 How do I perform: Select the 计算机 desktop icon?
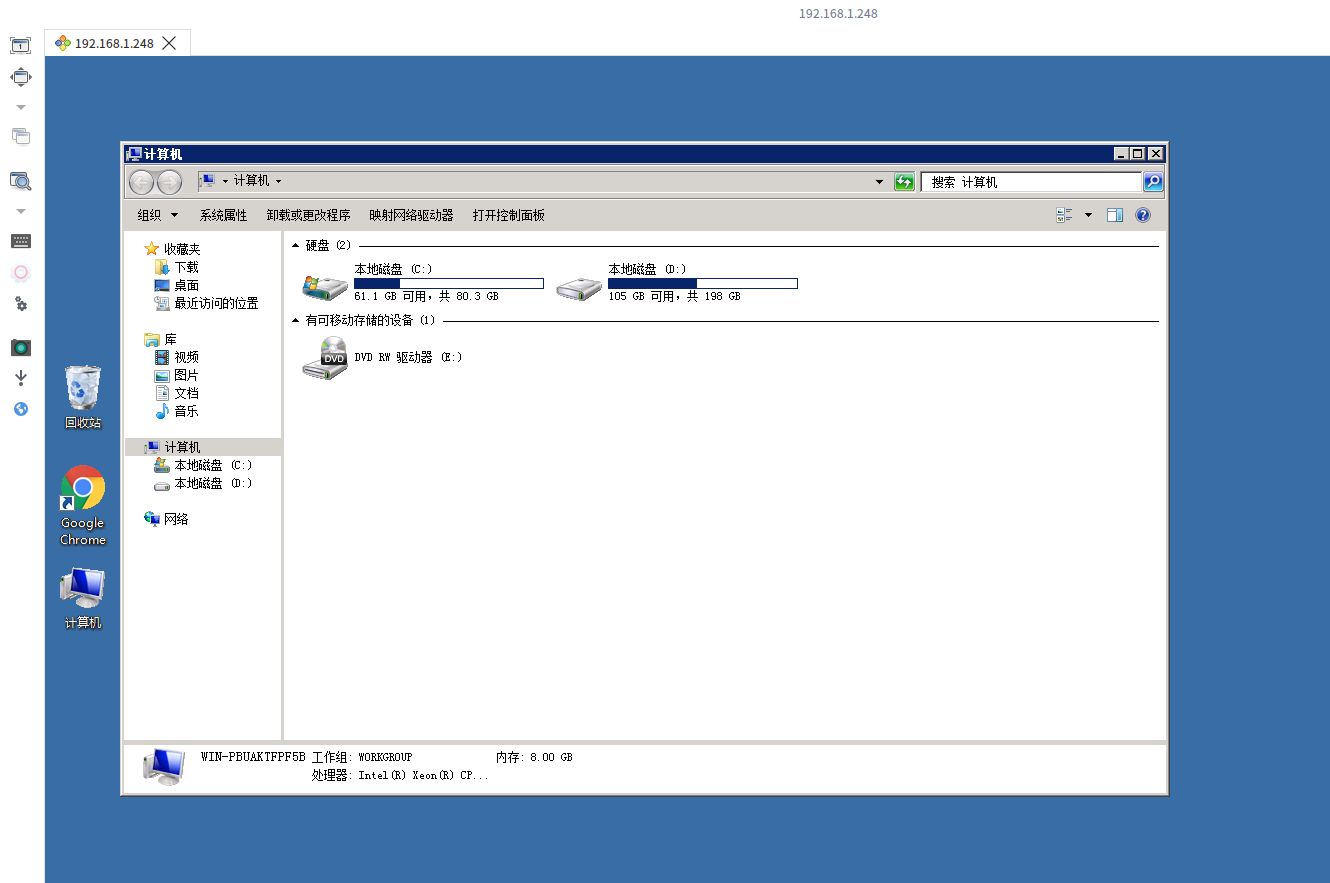coord(83,598)
